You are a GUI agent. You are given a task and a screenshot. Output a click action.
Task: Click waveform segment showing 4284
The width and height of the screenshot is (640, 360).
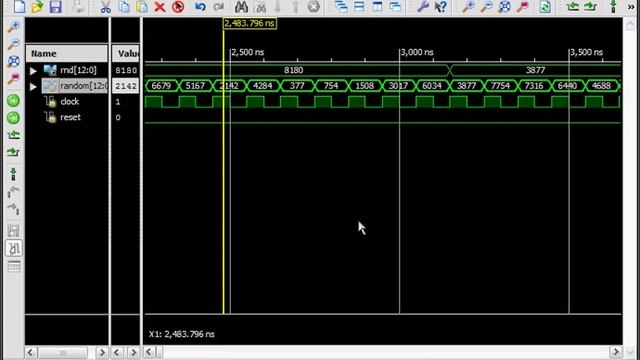263,86
